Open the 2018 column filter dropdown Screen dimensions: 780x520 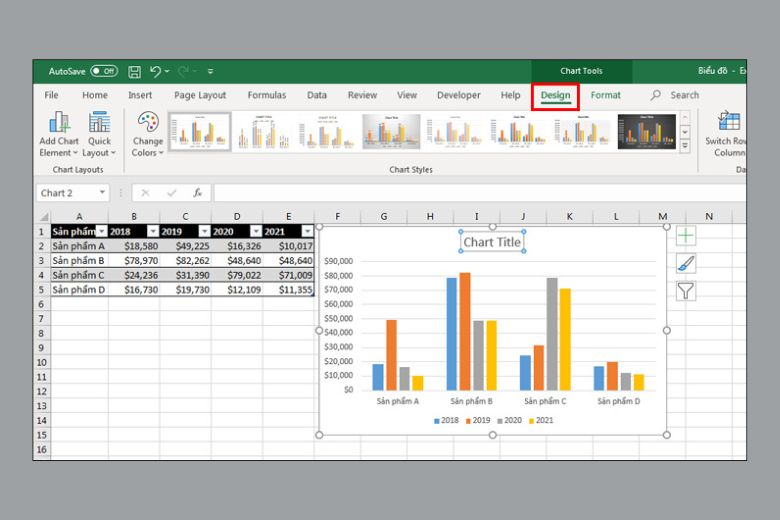(153, 231)
